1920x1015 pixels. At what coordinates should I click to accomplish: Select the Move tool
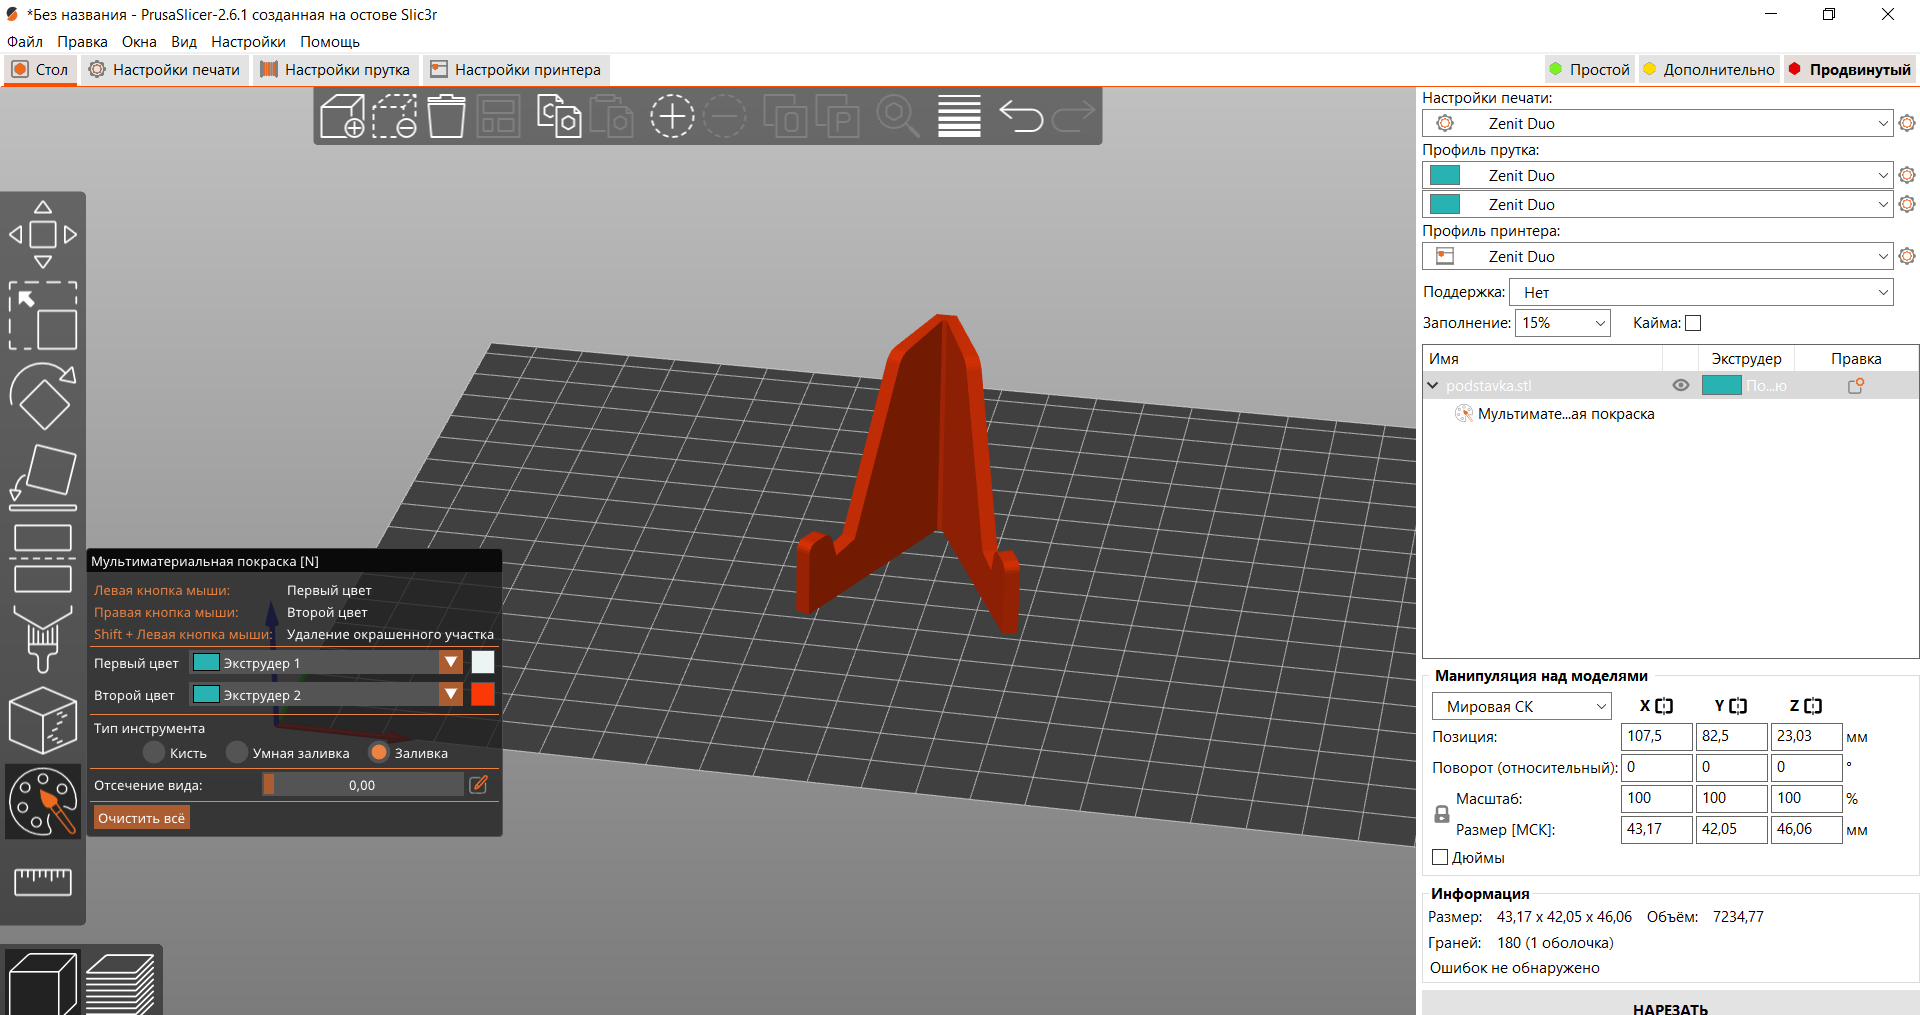(43, 235)
